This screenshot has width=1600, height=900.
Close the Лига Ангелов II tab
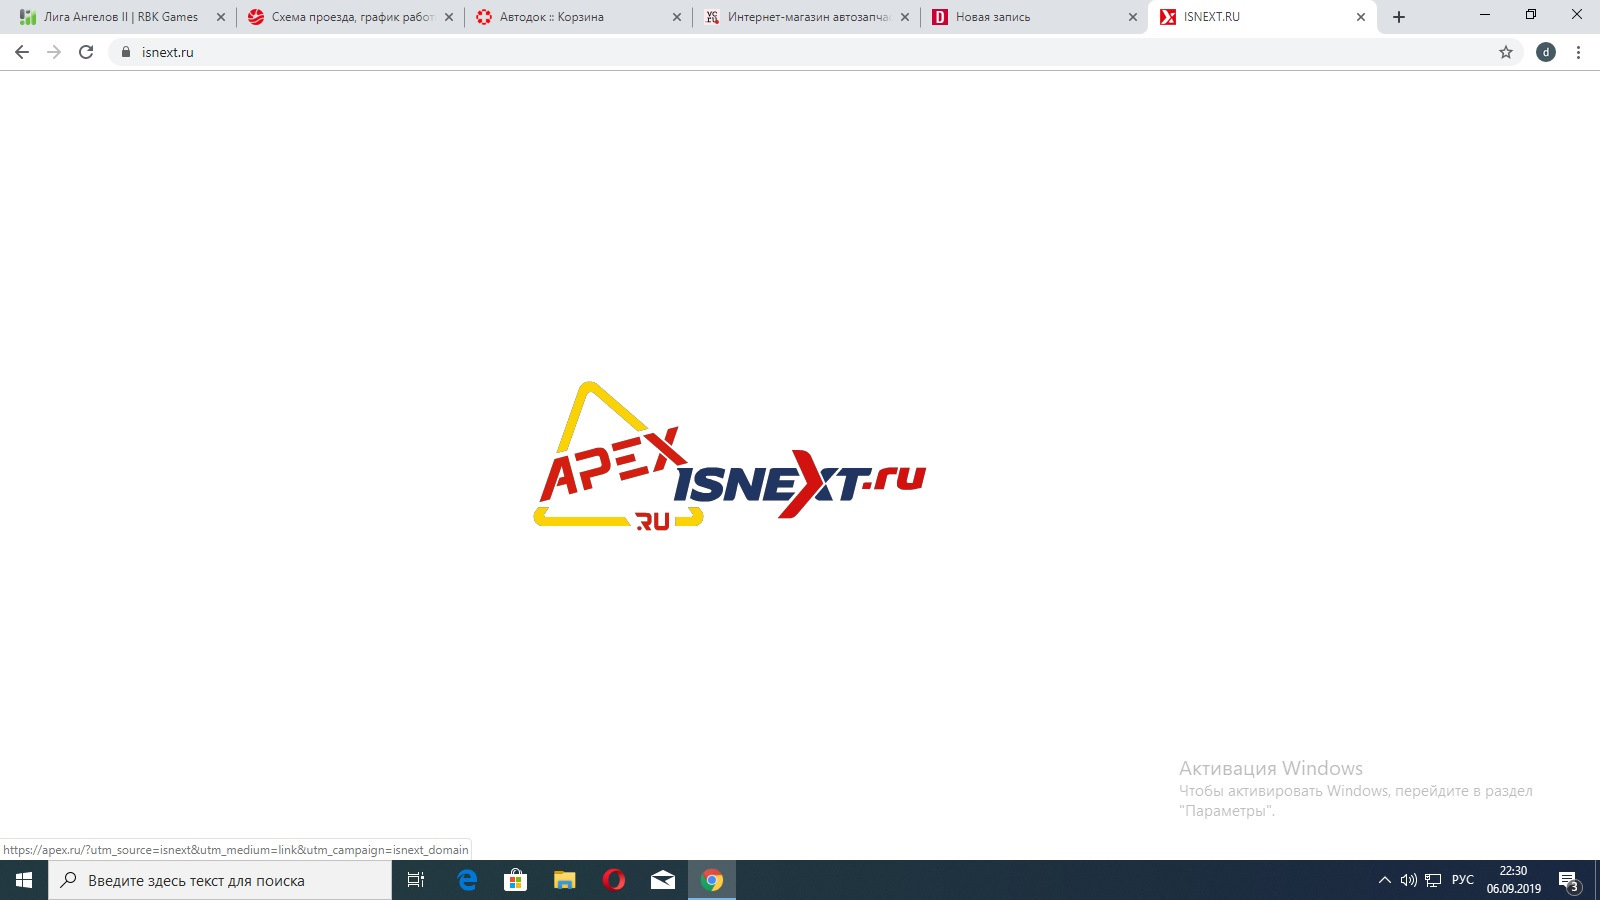(x=221, y=17)
